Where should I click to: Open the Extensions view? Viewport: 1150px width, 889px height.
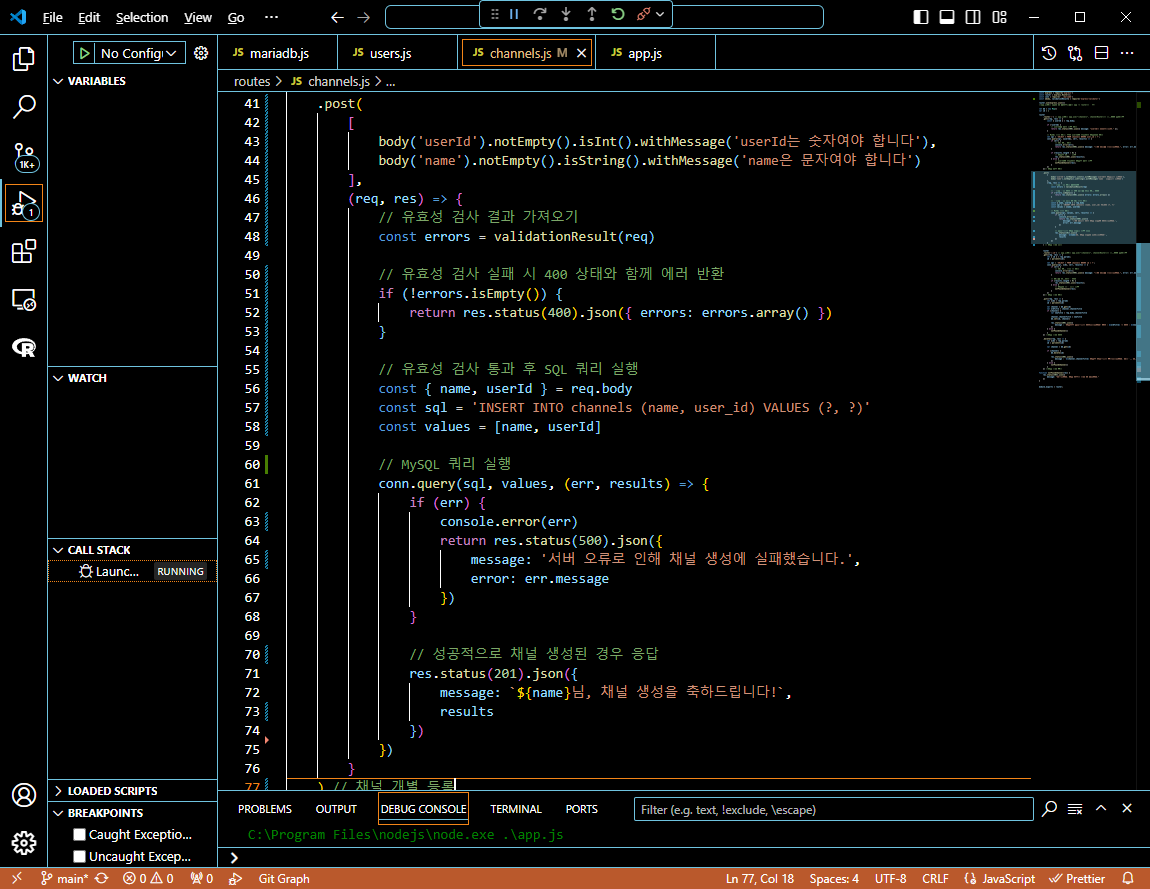coord(23,252)
